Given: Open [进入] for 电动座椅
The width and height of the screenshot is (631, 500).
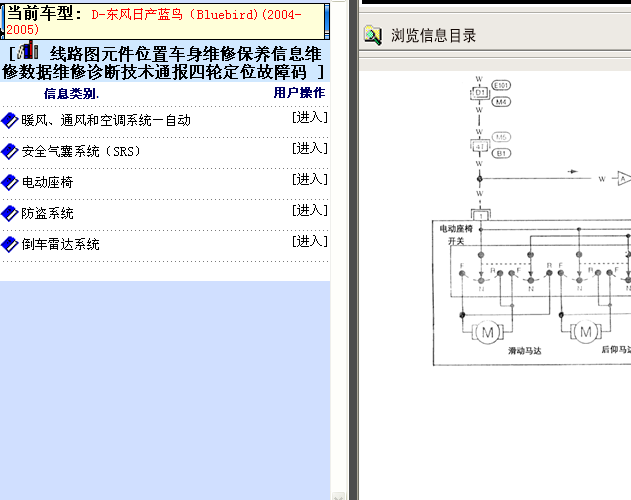Looking at the screenshot, I should pyautogui.click(x=309, y=179).
